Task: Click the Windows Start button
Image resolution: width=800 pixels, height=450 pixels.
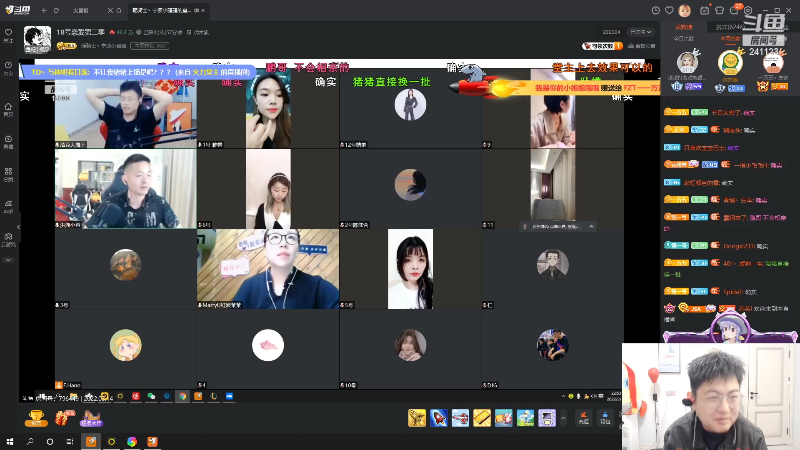Action: 10,441
